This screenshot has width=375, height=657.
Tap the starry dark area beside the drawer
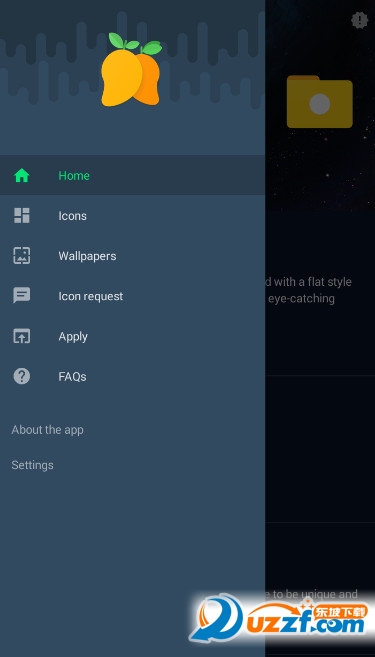320,176
